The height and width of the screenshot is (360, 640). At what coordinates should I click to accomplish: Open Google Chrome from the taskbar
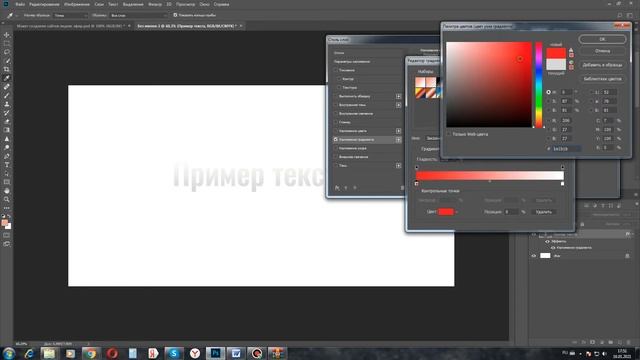pos(91,353)
